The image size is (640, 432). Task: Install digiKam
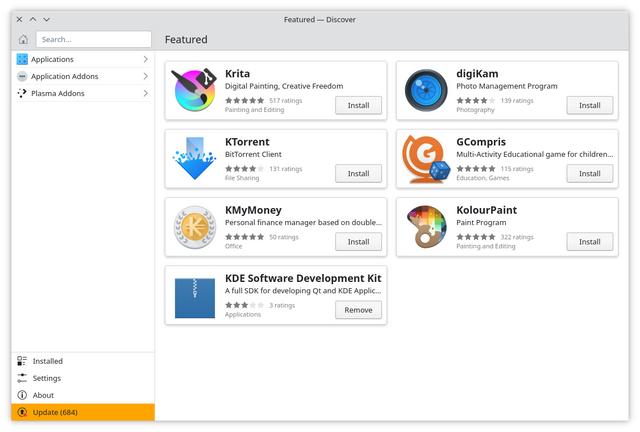(x=590, y=105)
